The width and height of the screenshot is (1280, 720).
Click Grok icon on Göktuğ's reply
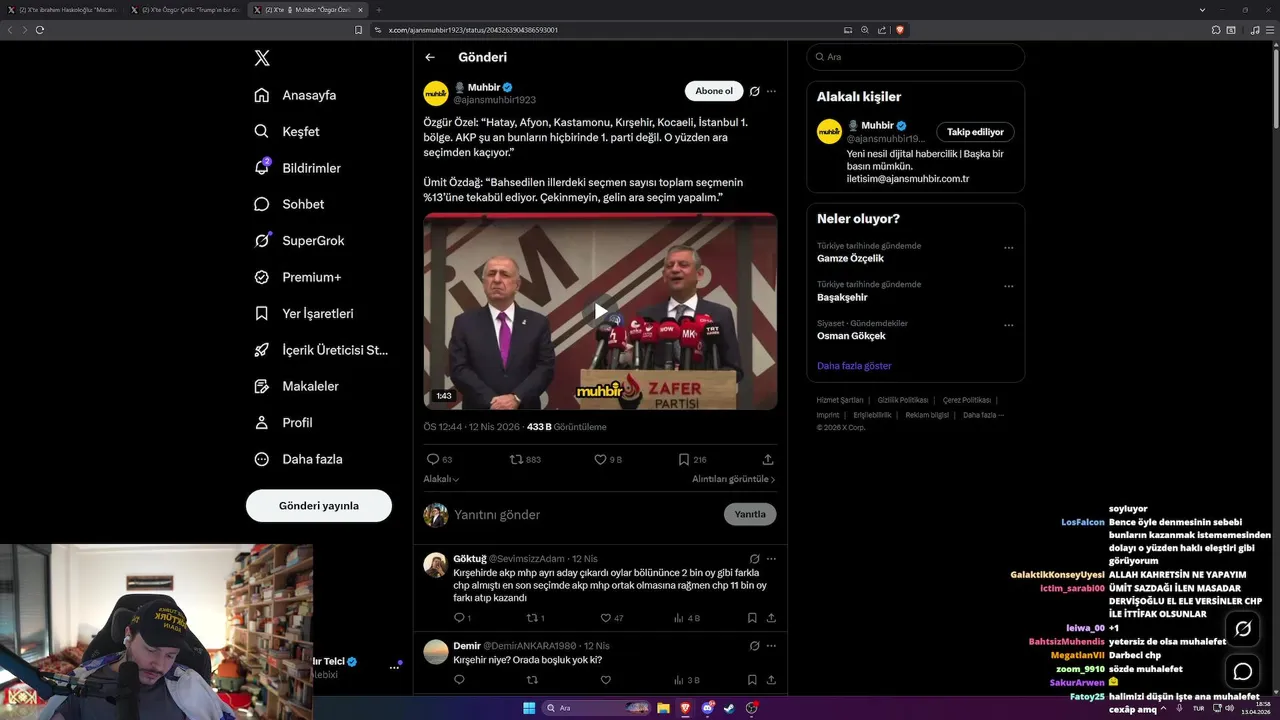(755, 559)
